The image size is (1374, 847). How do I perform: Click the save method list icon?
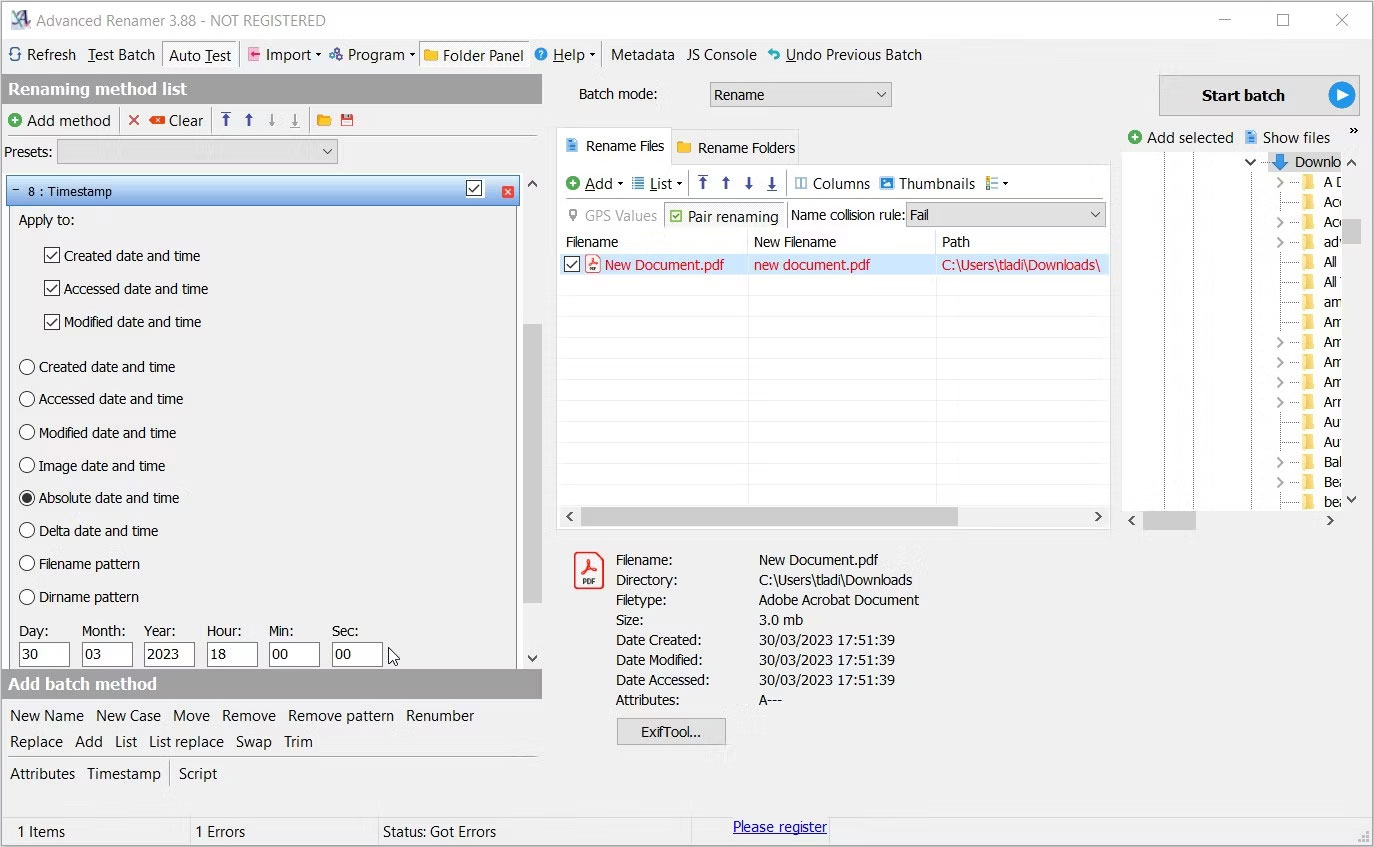pos(347,121)
